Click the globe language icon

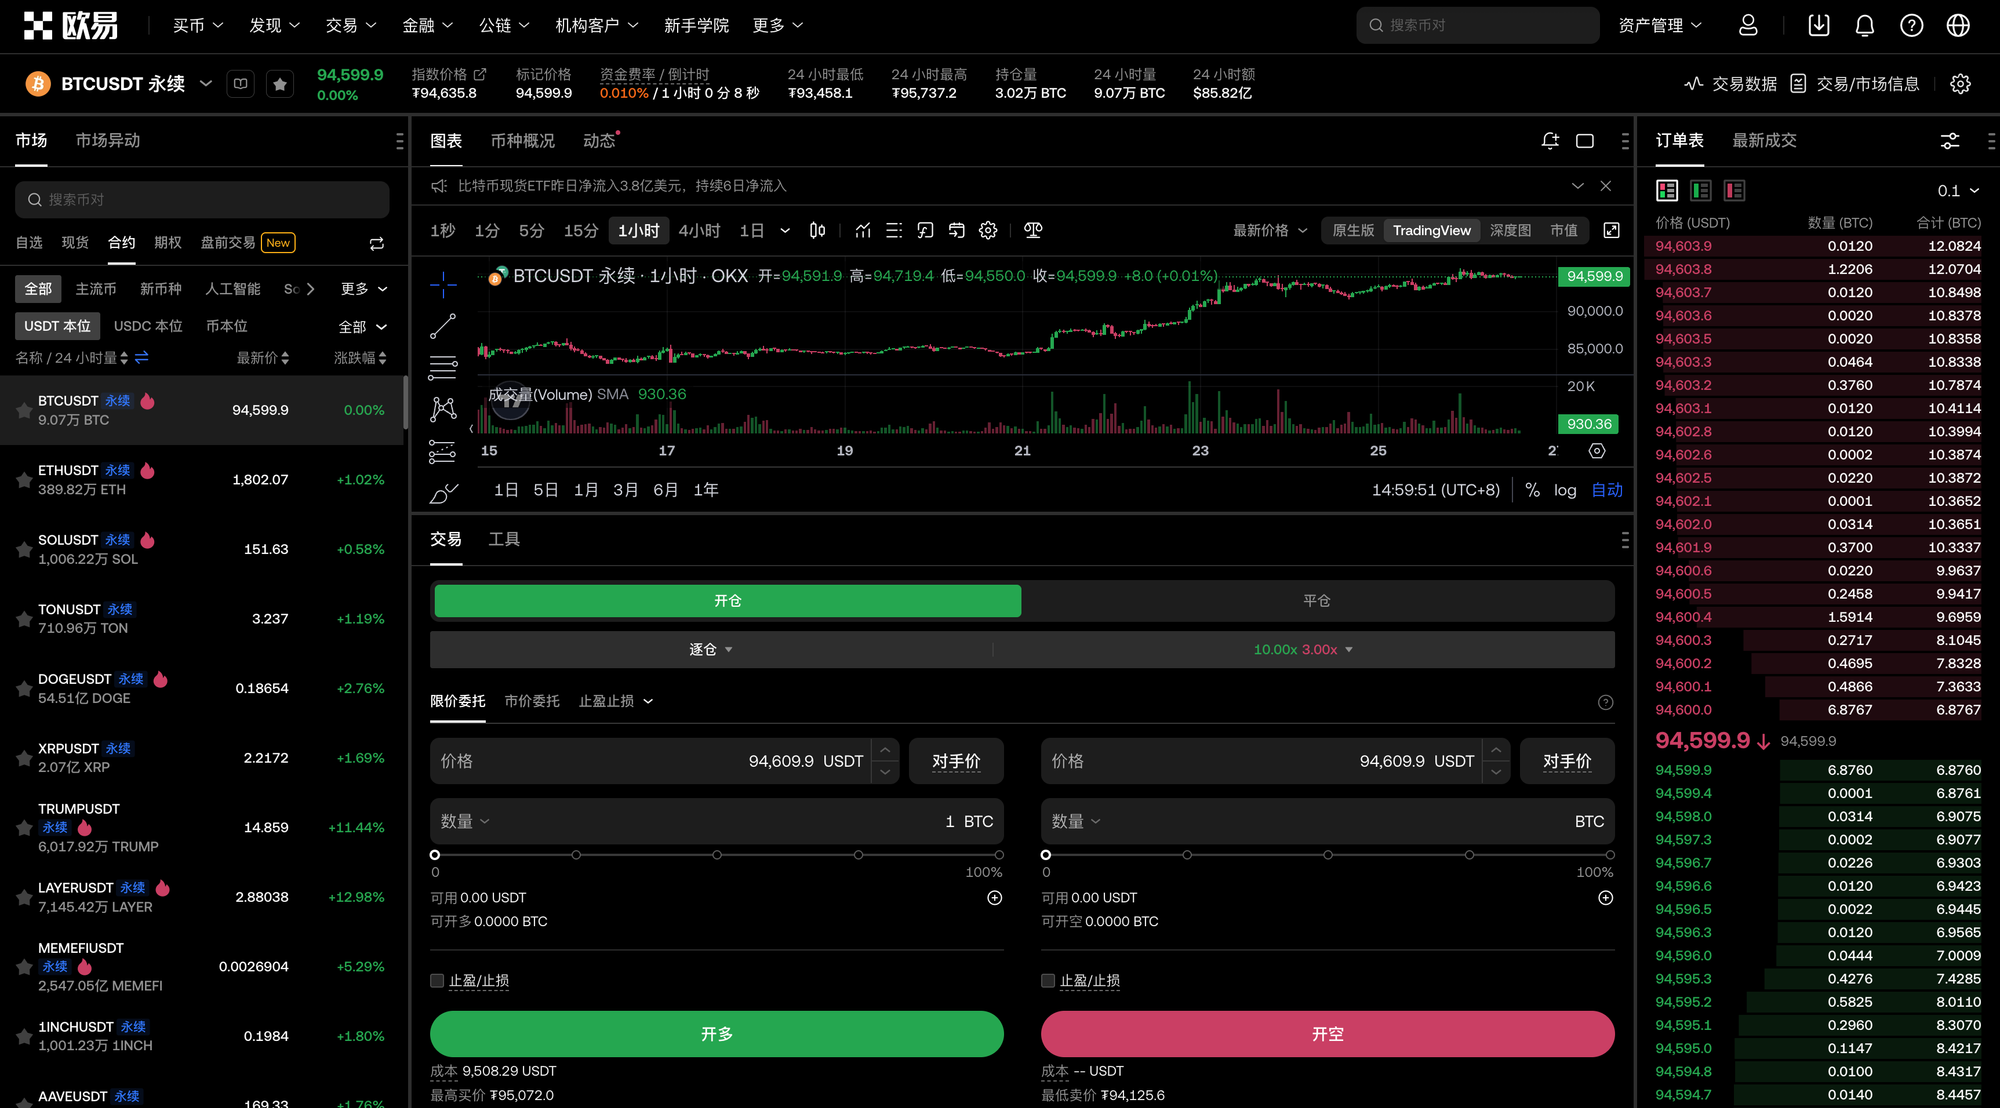click(x=1957, y=26)
